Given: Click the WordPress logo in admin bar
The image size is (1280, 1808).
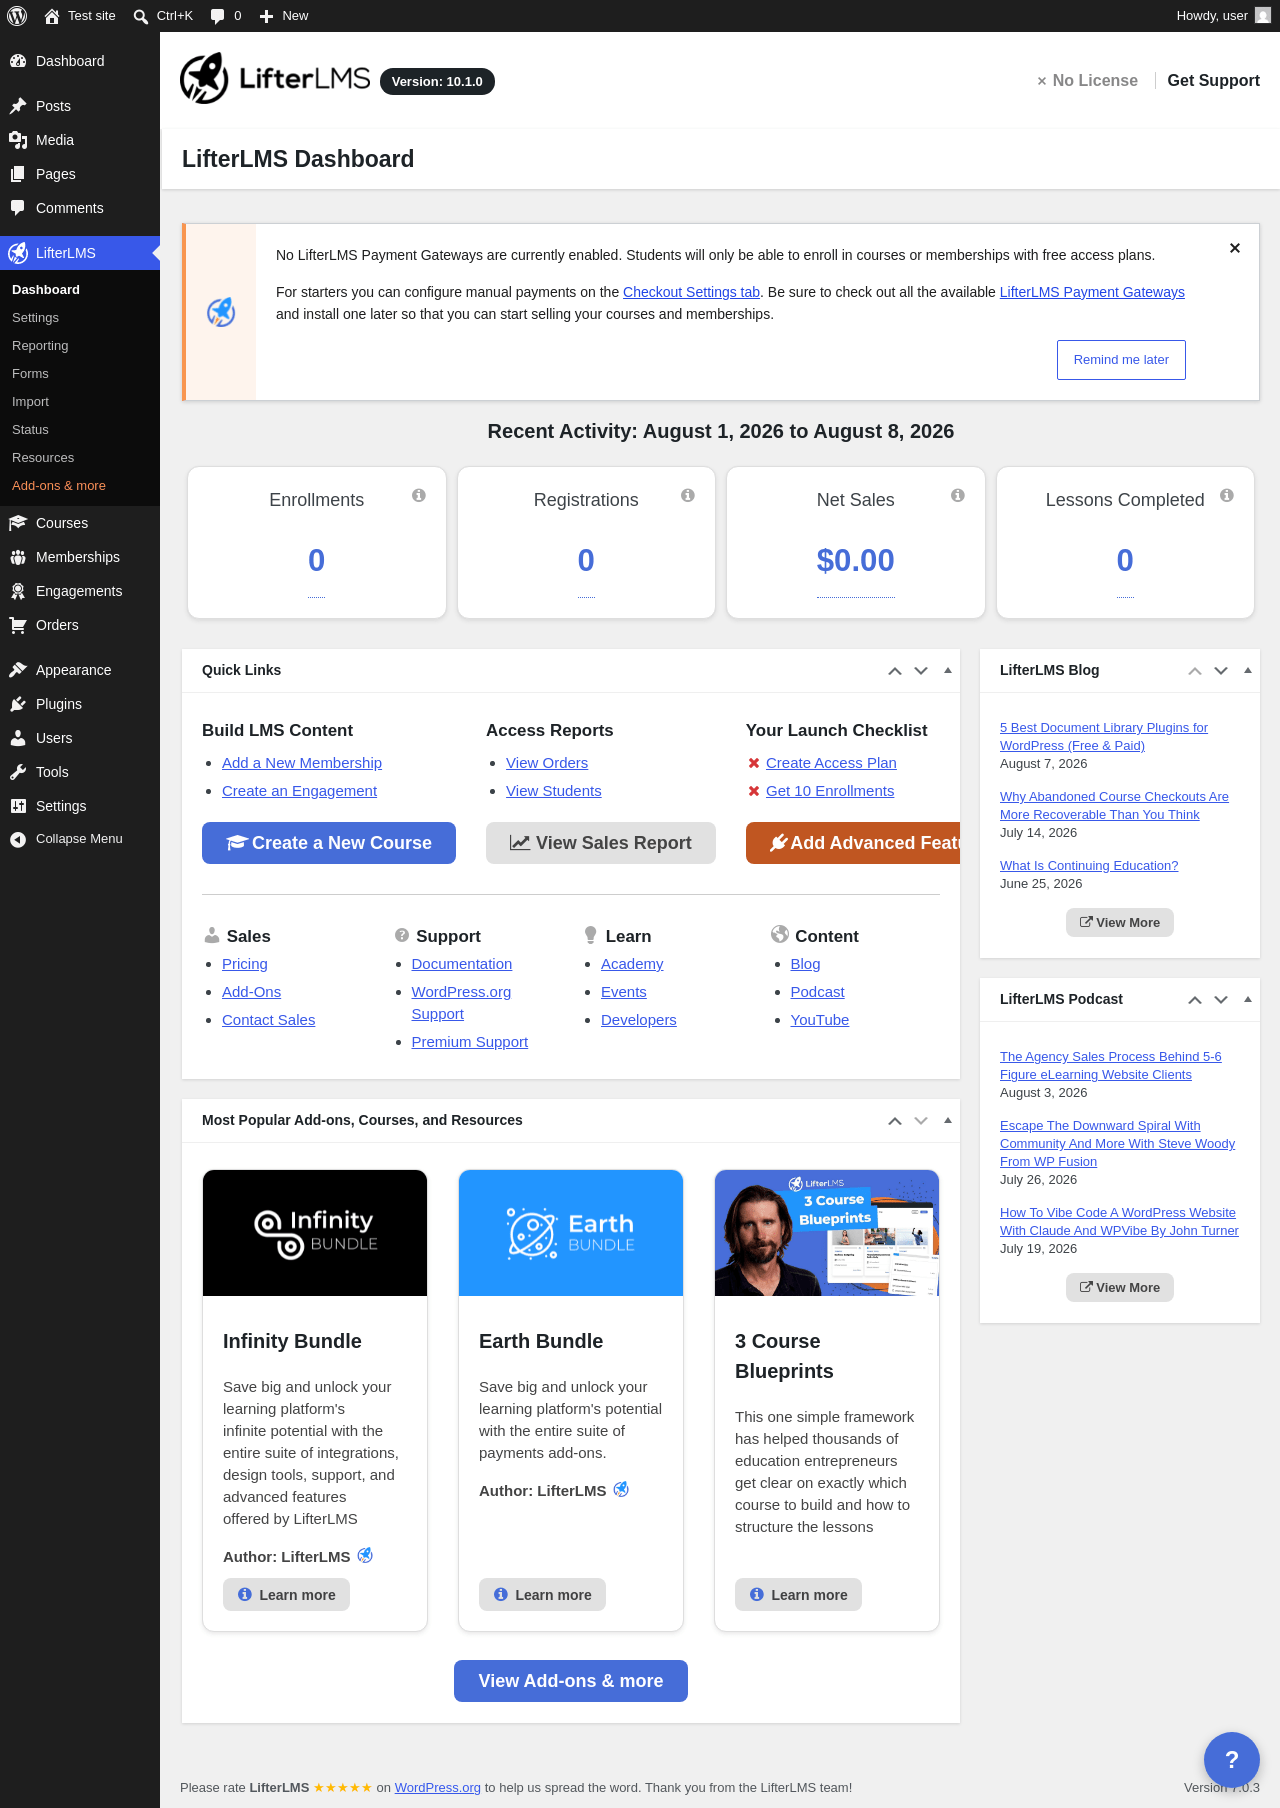Looking at the screenshot, I should tap(17, 16).
